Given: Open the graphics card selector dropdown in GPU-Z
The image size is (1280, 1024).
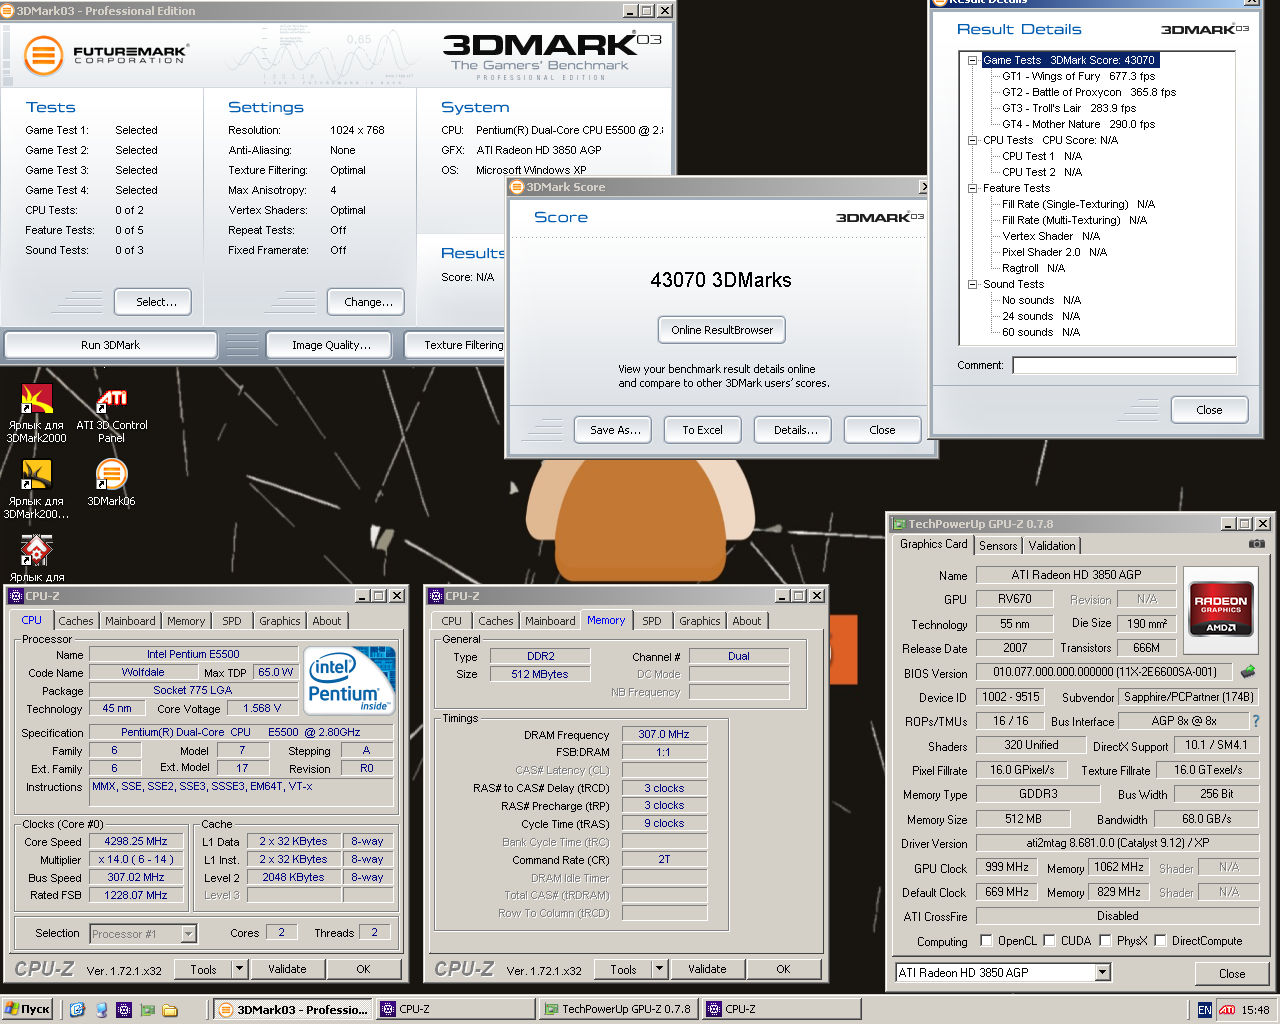Looking at the screenshot, I should (x=1102, y=972).
